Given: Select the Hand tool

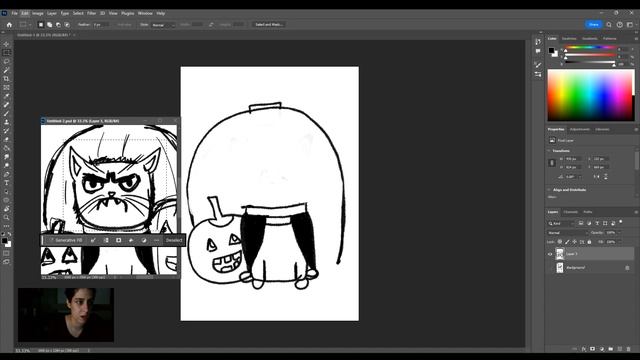Looking at the screenshot, I should click(6, 209).
